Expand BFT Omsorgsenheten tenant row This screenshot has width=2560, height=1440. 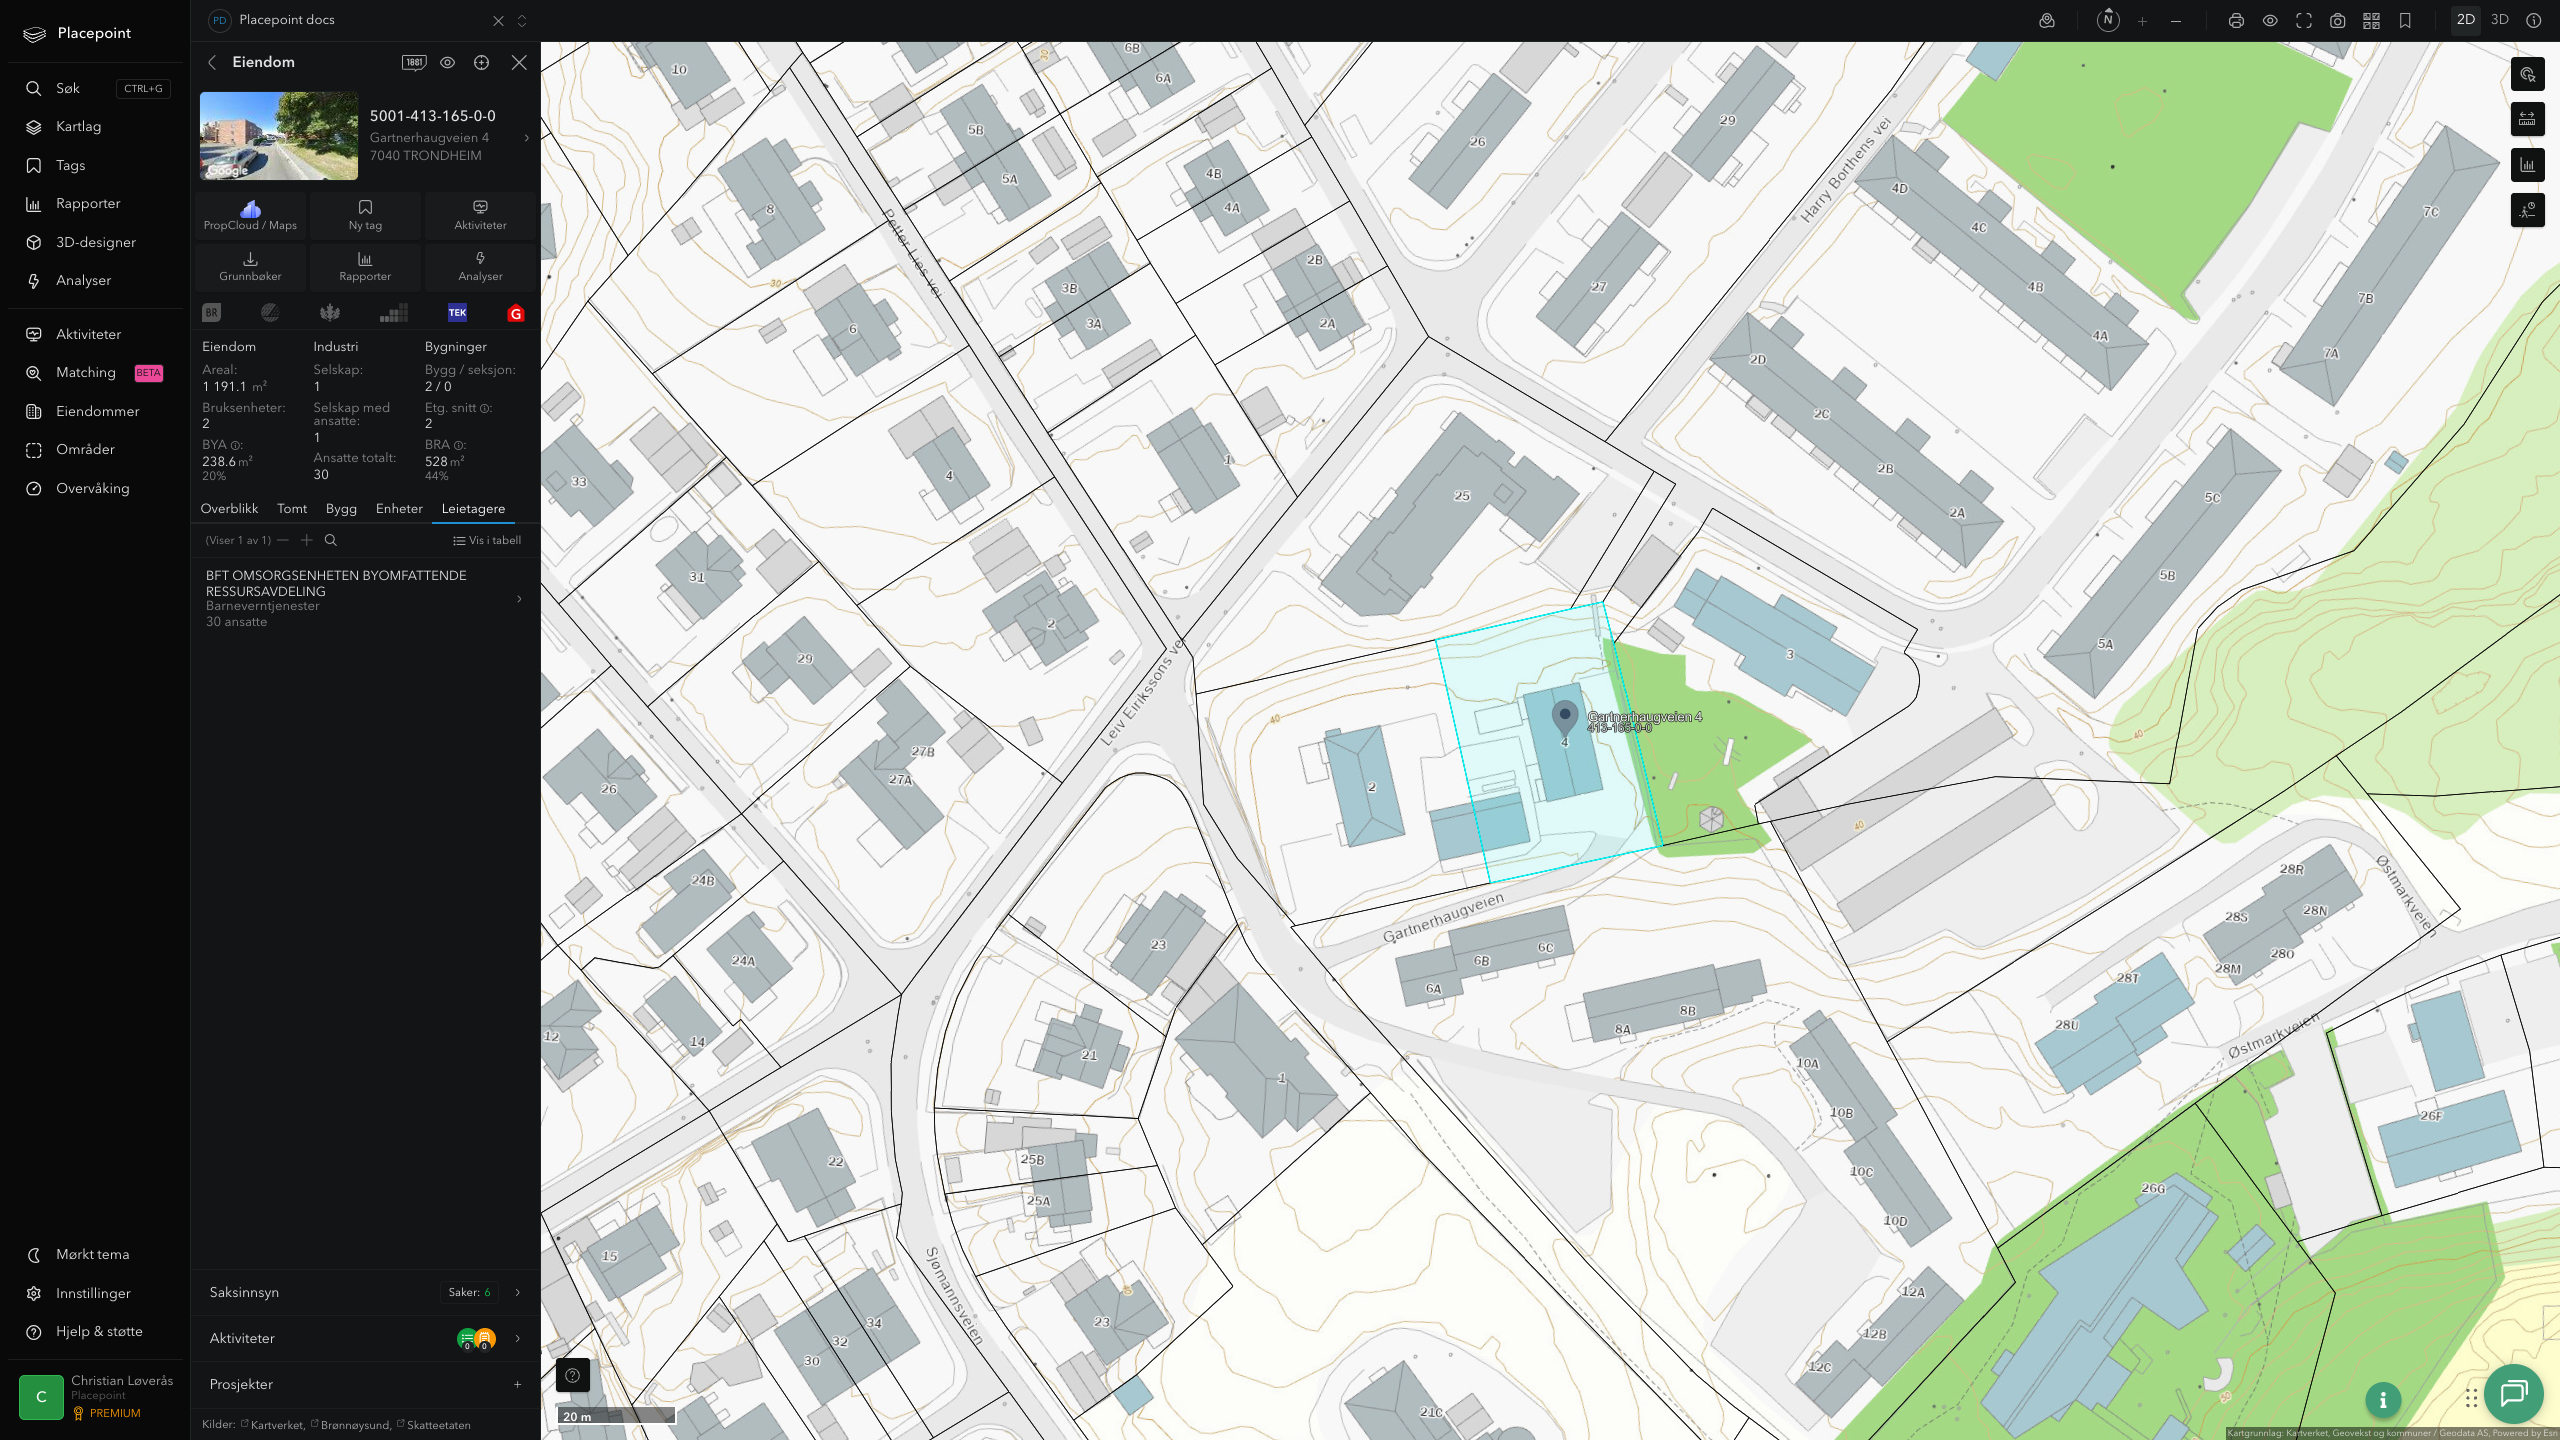coord(365,598)
